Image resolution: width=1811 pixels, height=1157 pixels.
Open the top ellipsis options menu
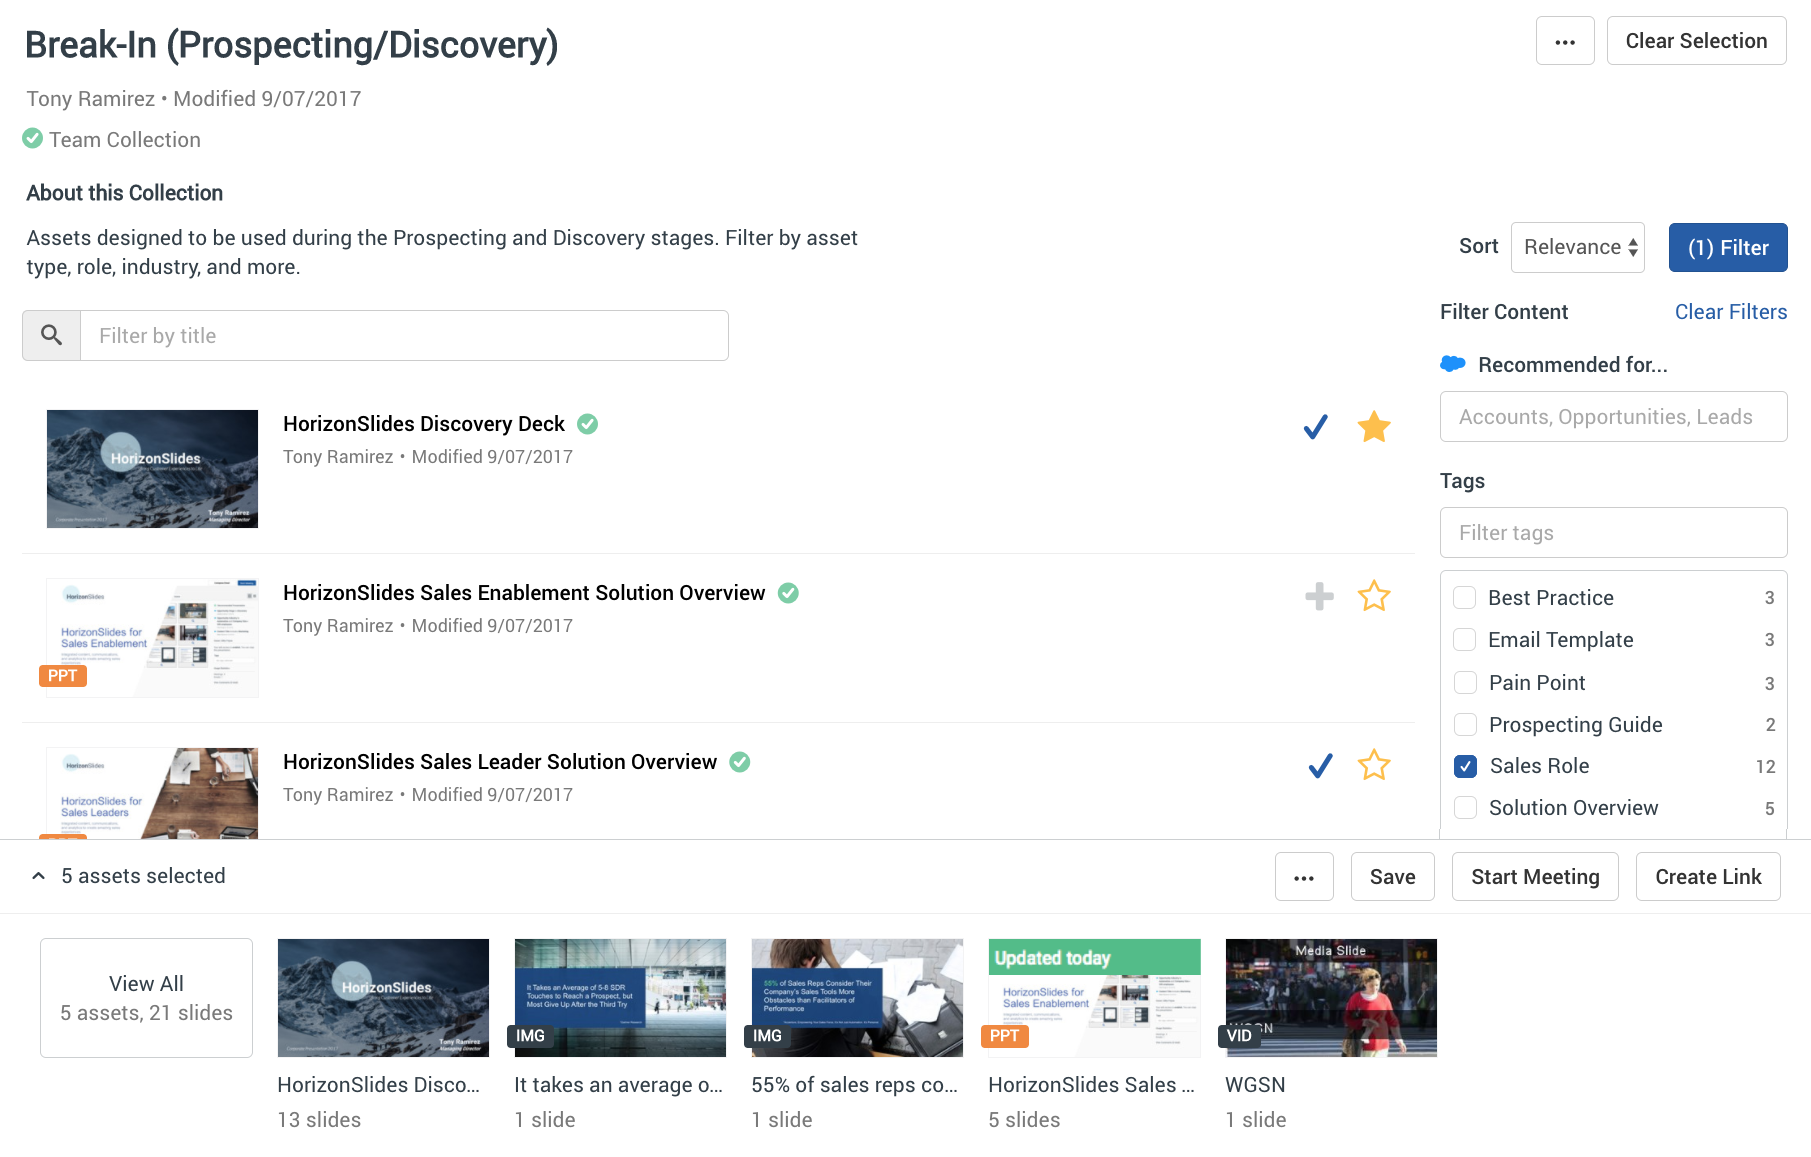[x=1565, y=41]
